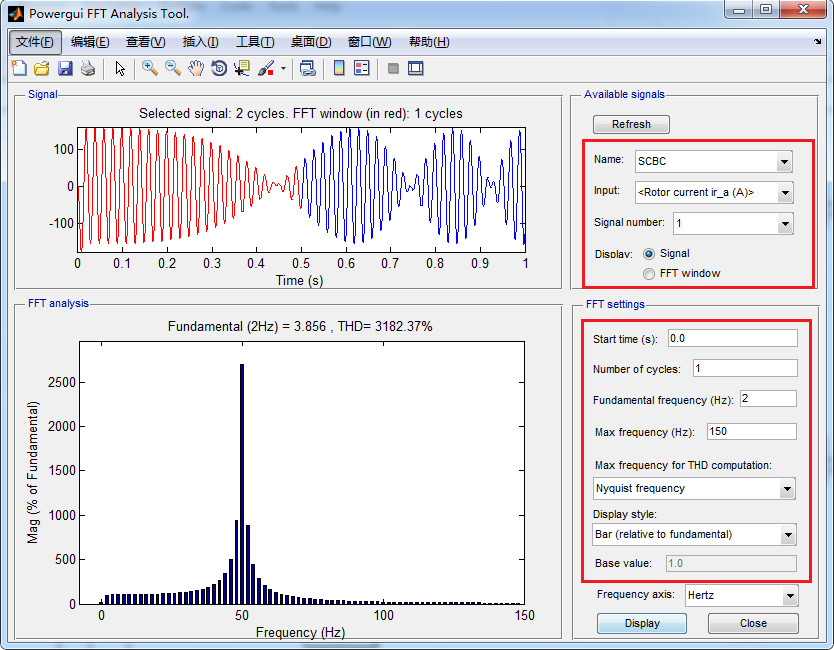Click the red FFT window portion of signal
Viewport: 834px width, 650px height.
pyautogui.click(x=189, y=189)
